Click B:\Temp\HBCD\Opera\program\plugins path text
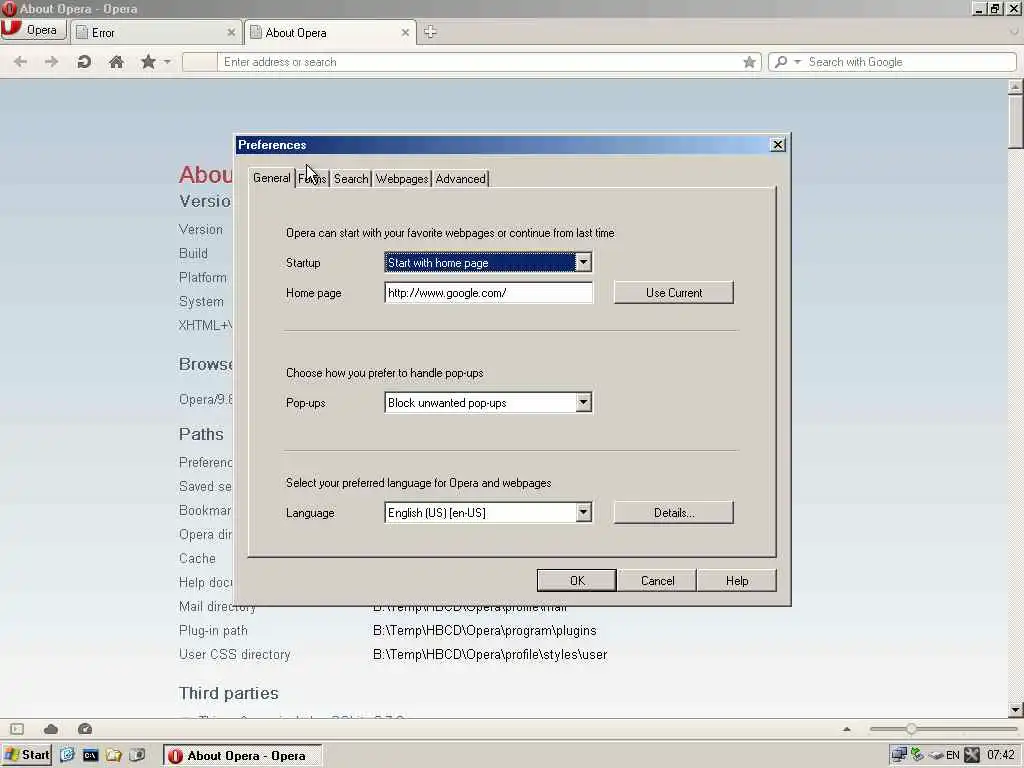 (x=485, y=630)
